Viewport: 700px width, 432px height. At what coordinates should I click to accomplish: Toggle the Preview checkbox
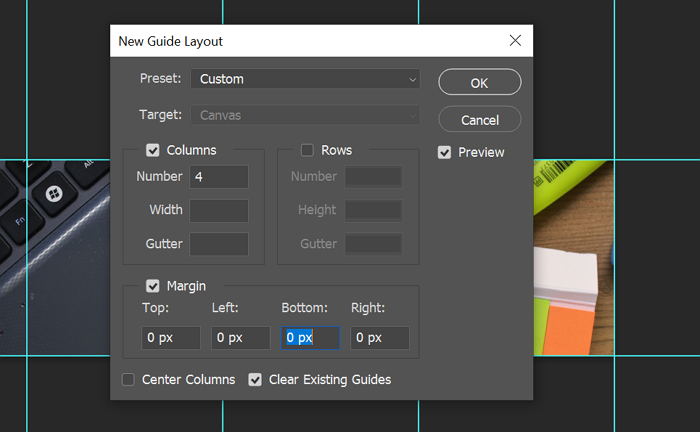(444, 152)
